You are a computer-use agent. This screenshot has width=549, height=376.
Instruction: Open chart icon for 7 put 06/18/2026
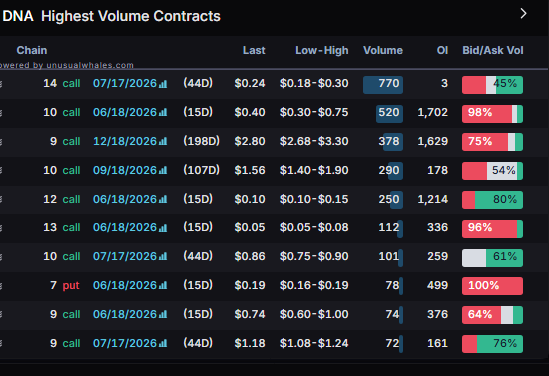pyautogui.click(x=163, y=286)
